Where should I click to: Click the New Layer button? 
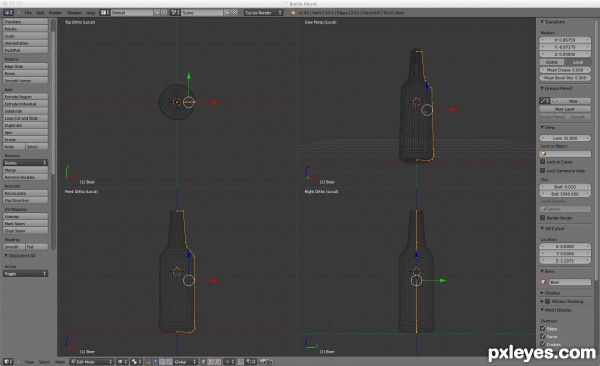(565, 109)
